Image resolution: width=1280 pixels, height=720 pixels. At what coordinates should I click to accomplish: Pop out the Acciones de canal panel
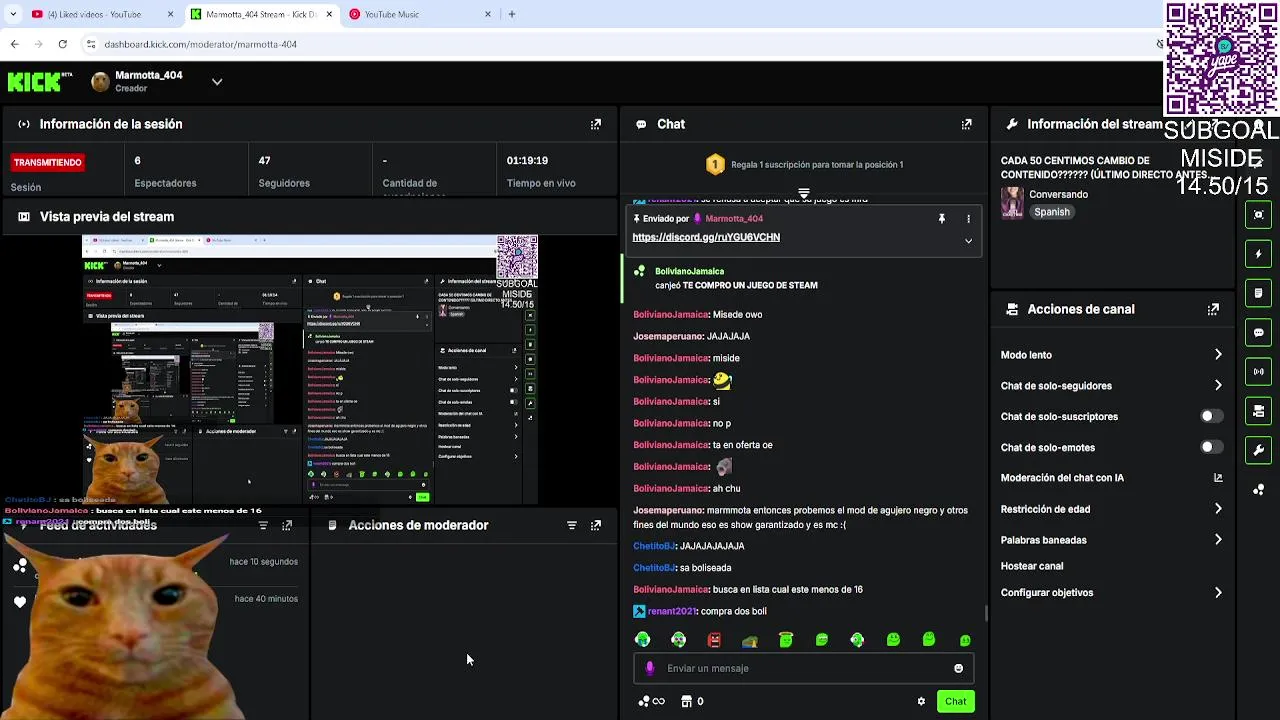point(1213,309)
